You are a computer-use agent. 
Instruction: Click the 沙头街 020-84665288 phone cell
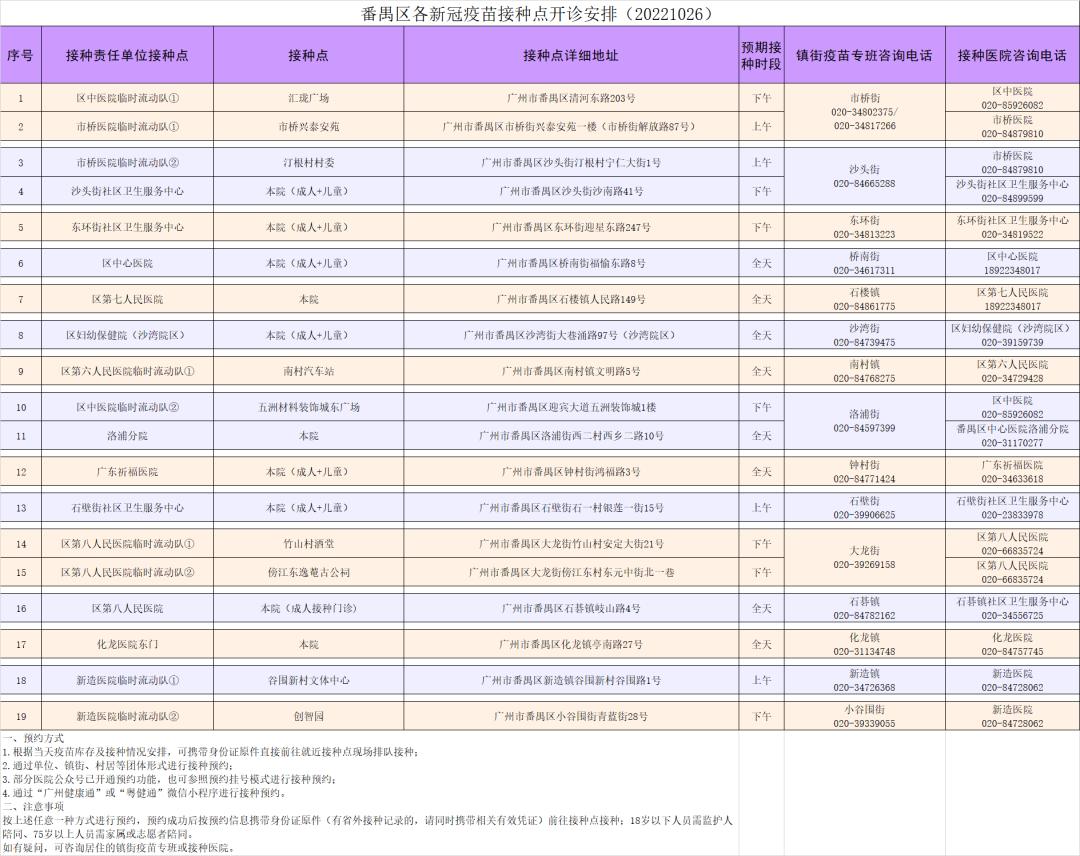click(864, 177)
